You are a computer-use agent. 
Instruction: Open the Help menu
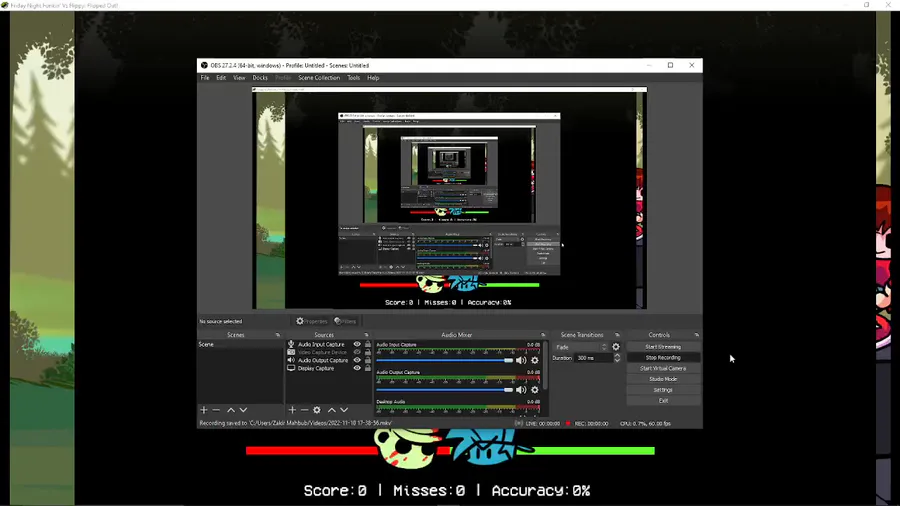373,78
